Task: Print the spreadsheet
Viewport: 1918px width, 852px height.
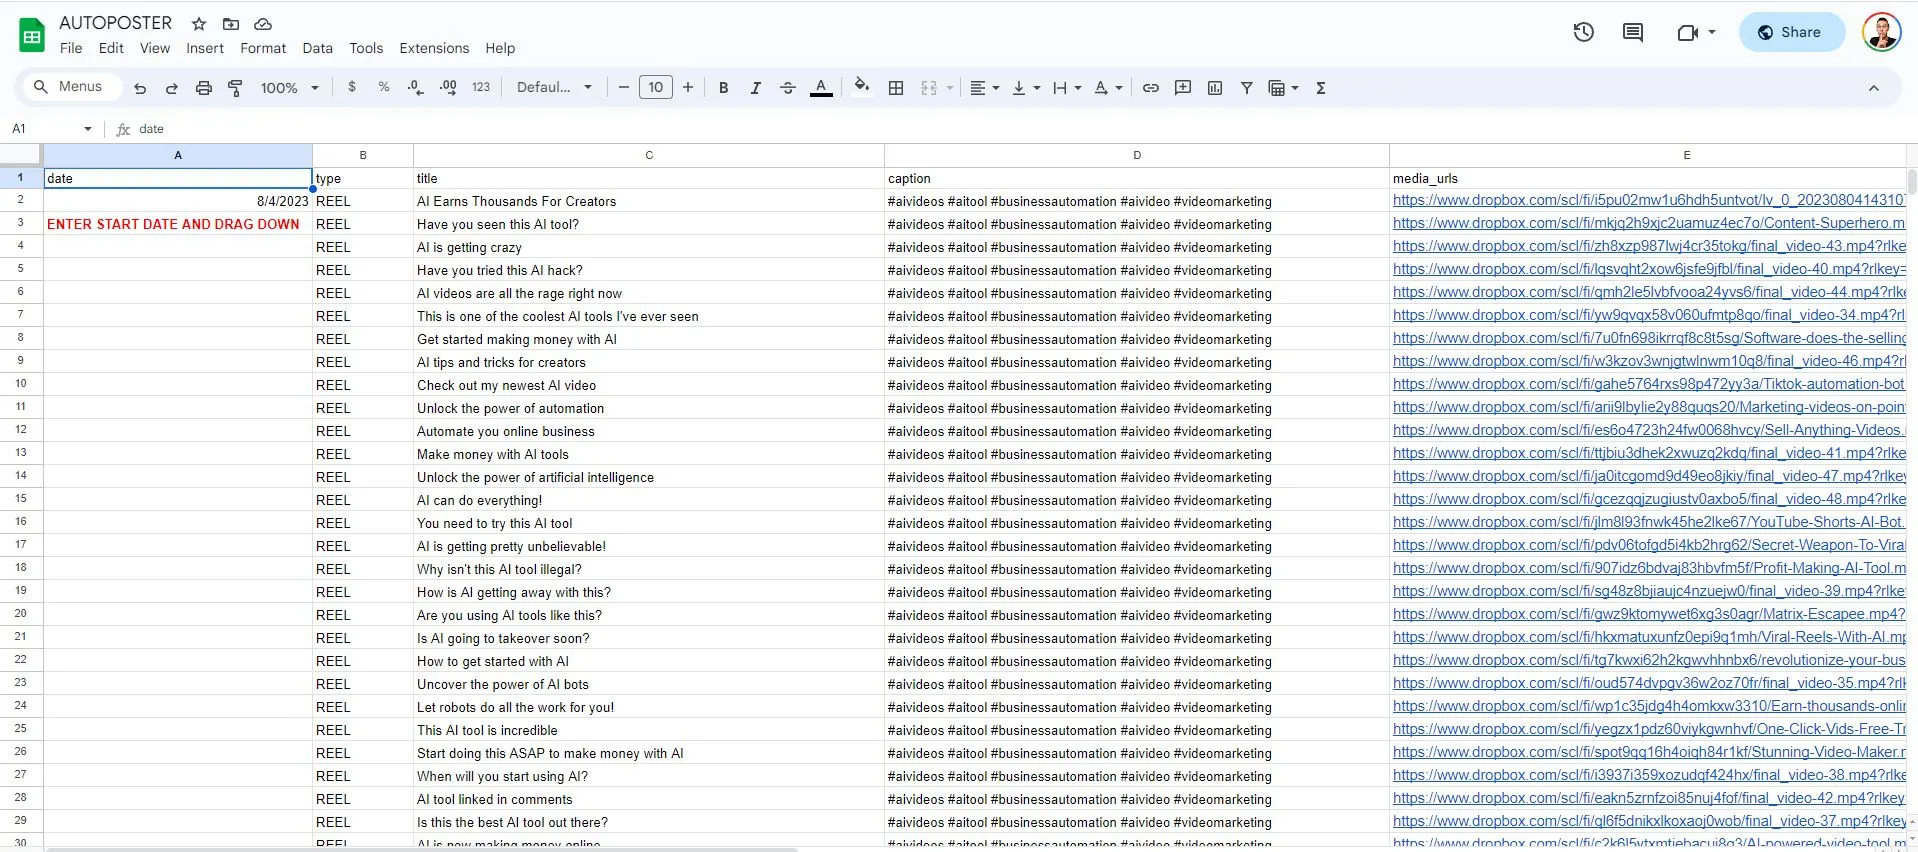Action: tap(204, 88)
